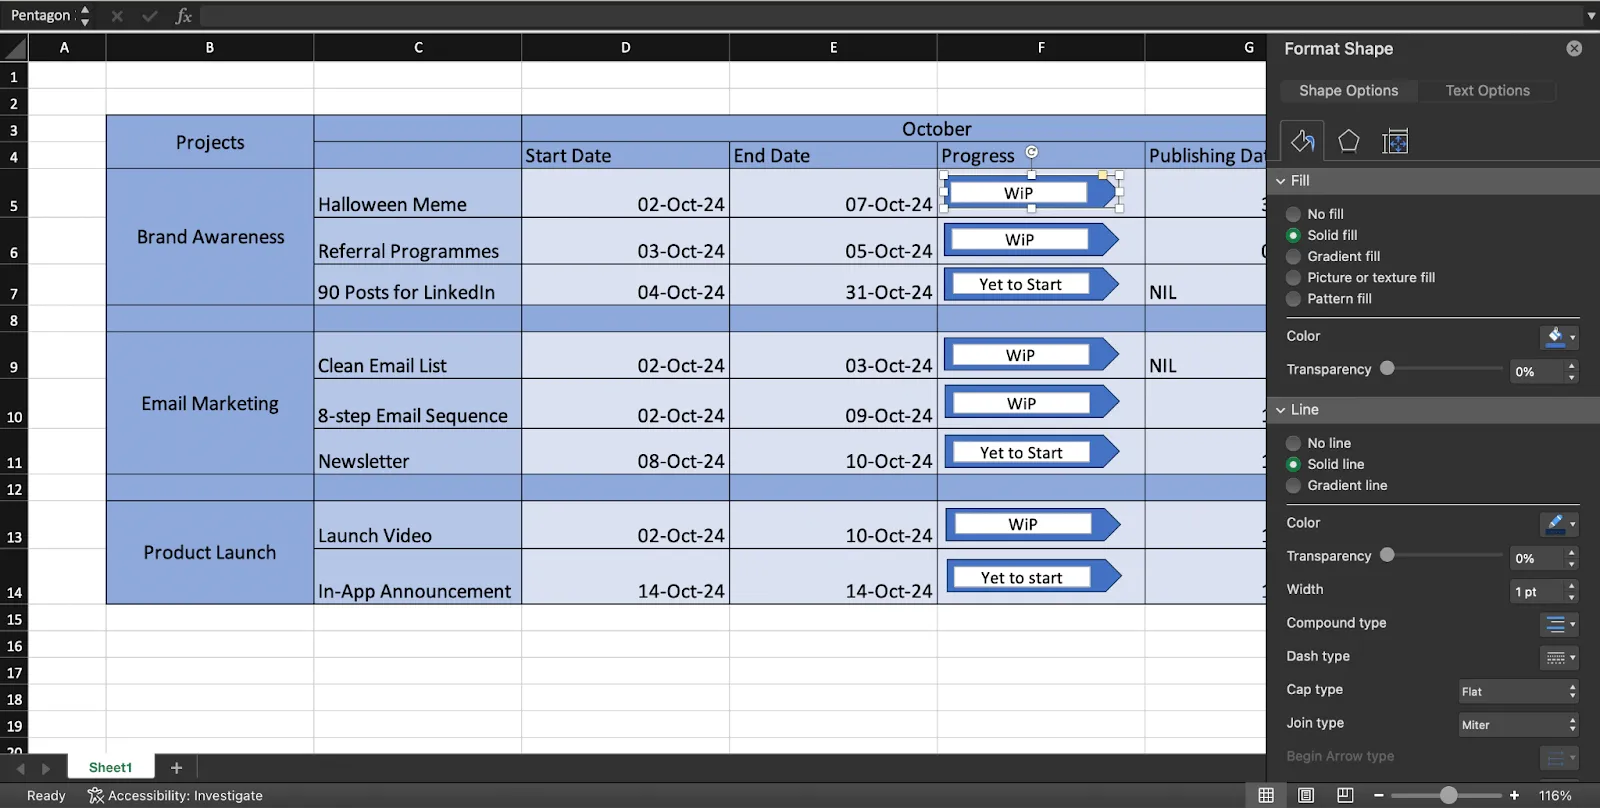Click the fx insert function icon

pos(183,16)
